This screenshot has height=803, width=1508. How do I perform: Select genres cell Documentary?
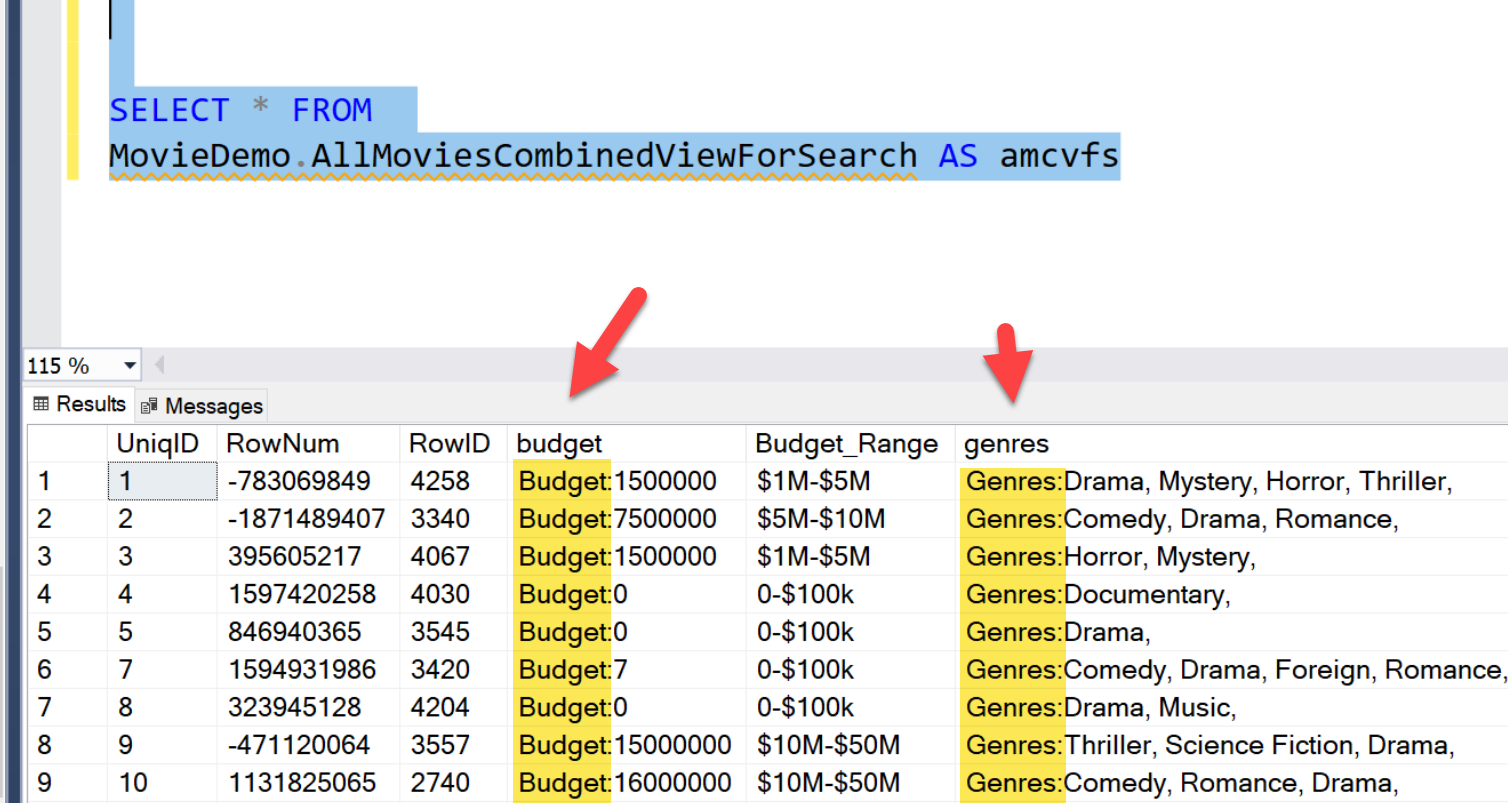coord(1231,594)
